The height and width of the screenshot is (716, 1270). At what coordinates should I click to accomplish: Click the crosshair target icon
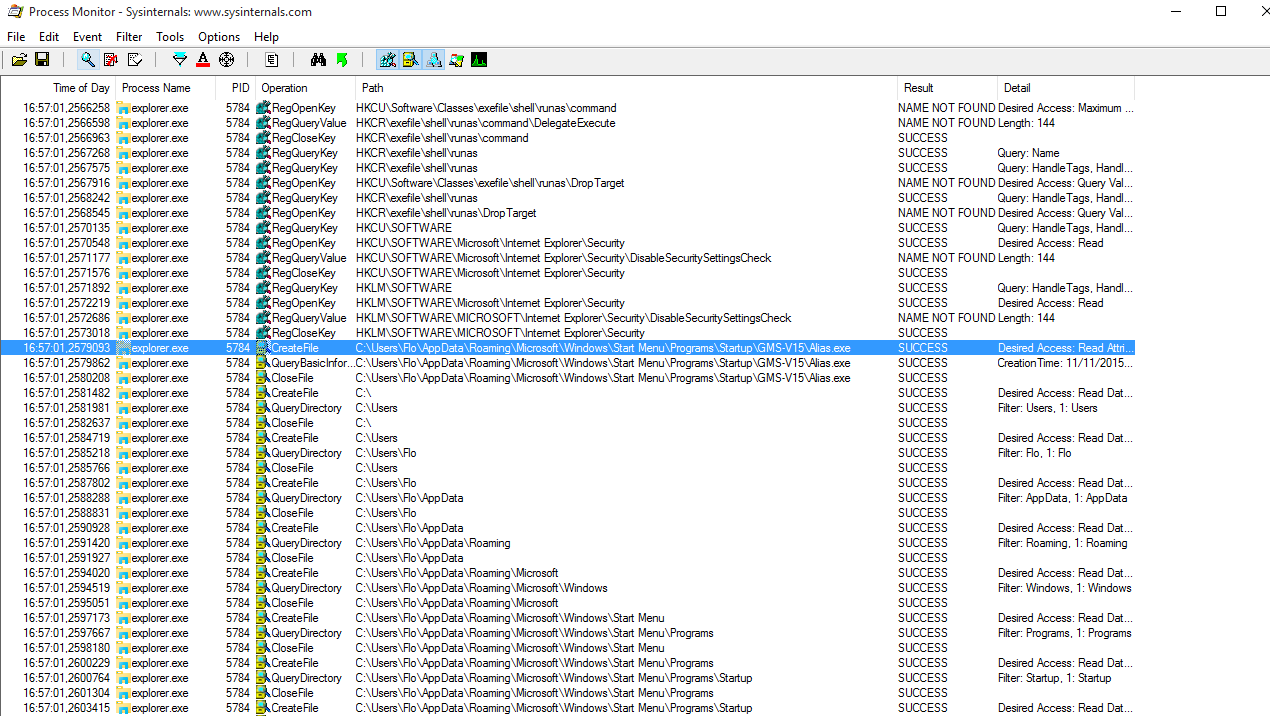click(227, 60)
